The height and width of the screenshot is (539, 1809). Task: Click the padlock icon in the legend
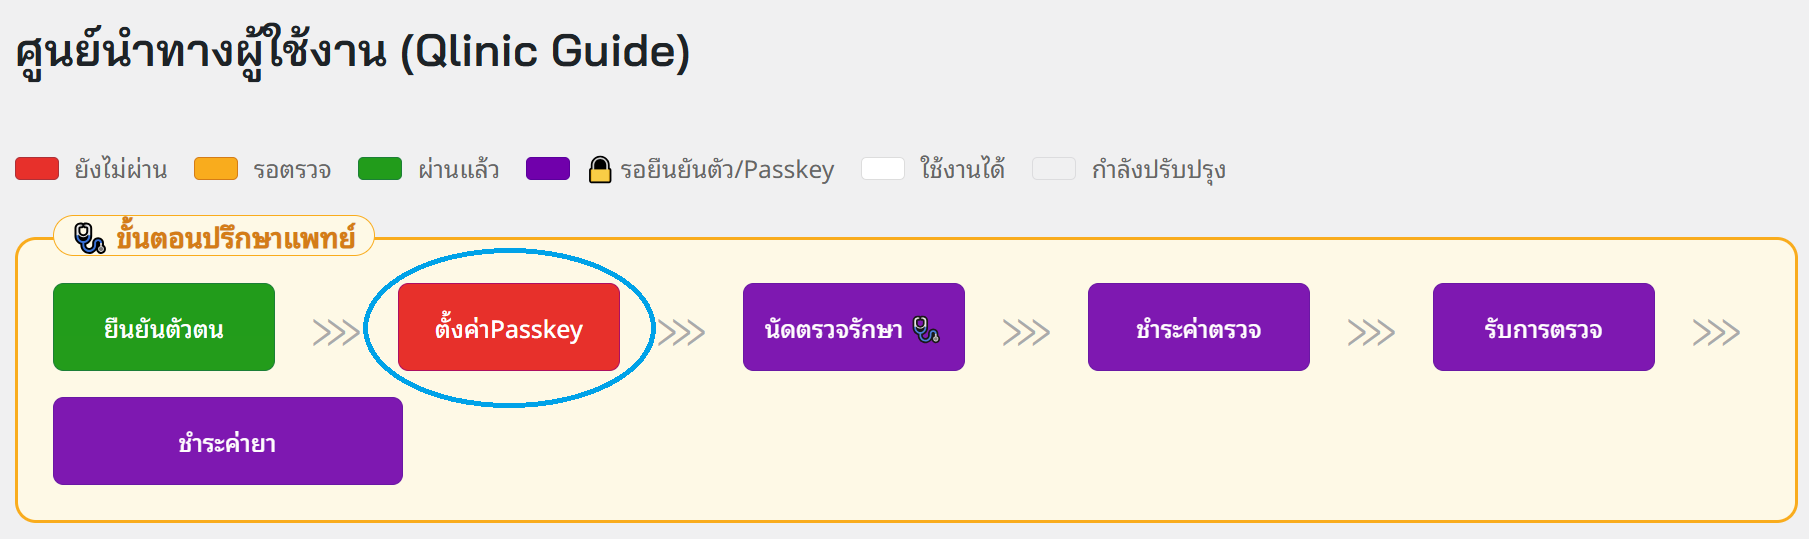pyautogui.click(x=599, y=170)
